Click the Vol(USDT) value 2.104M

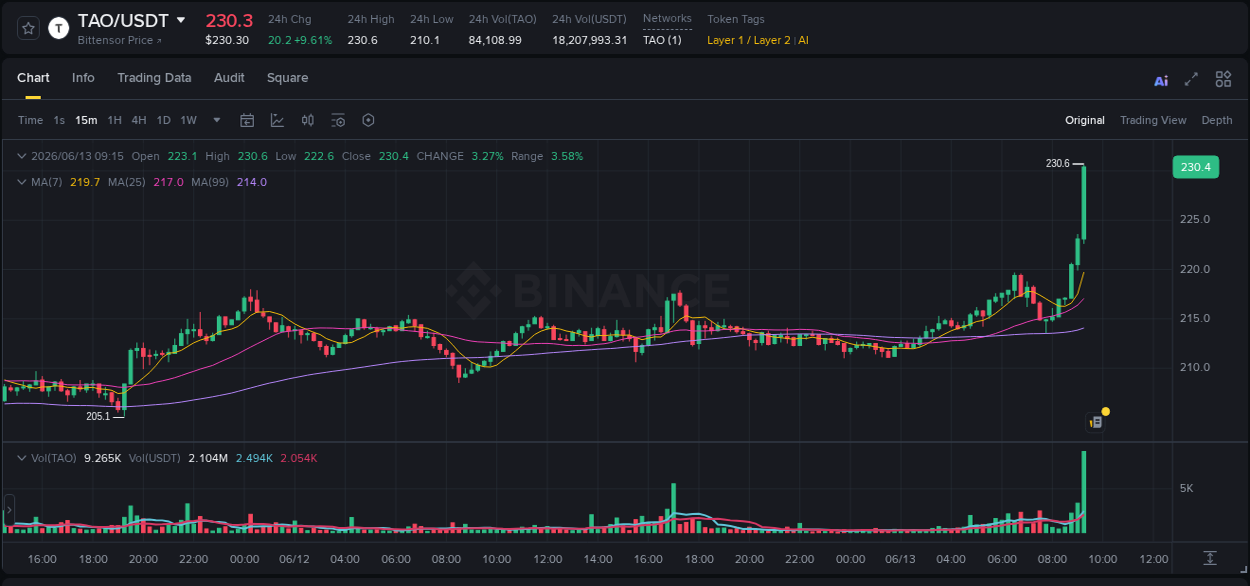click(207, 458)
